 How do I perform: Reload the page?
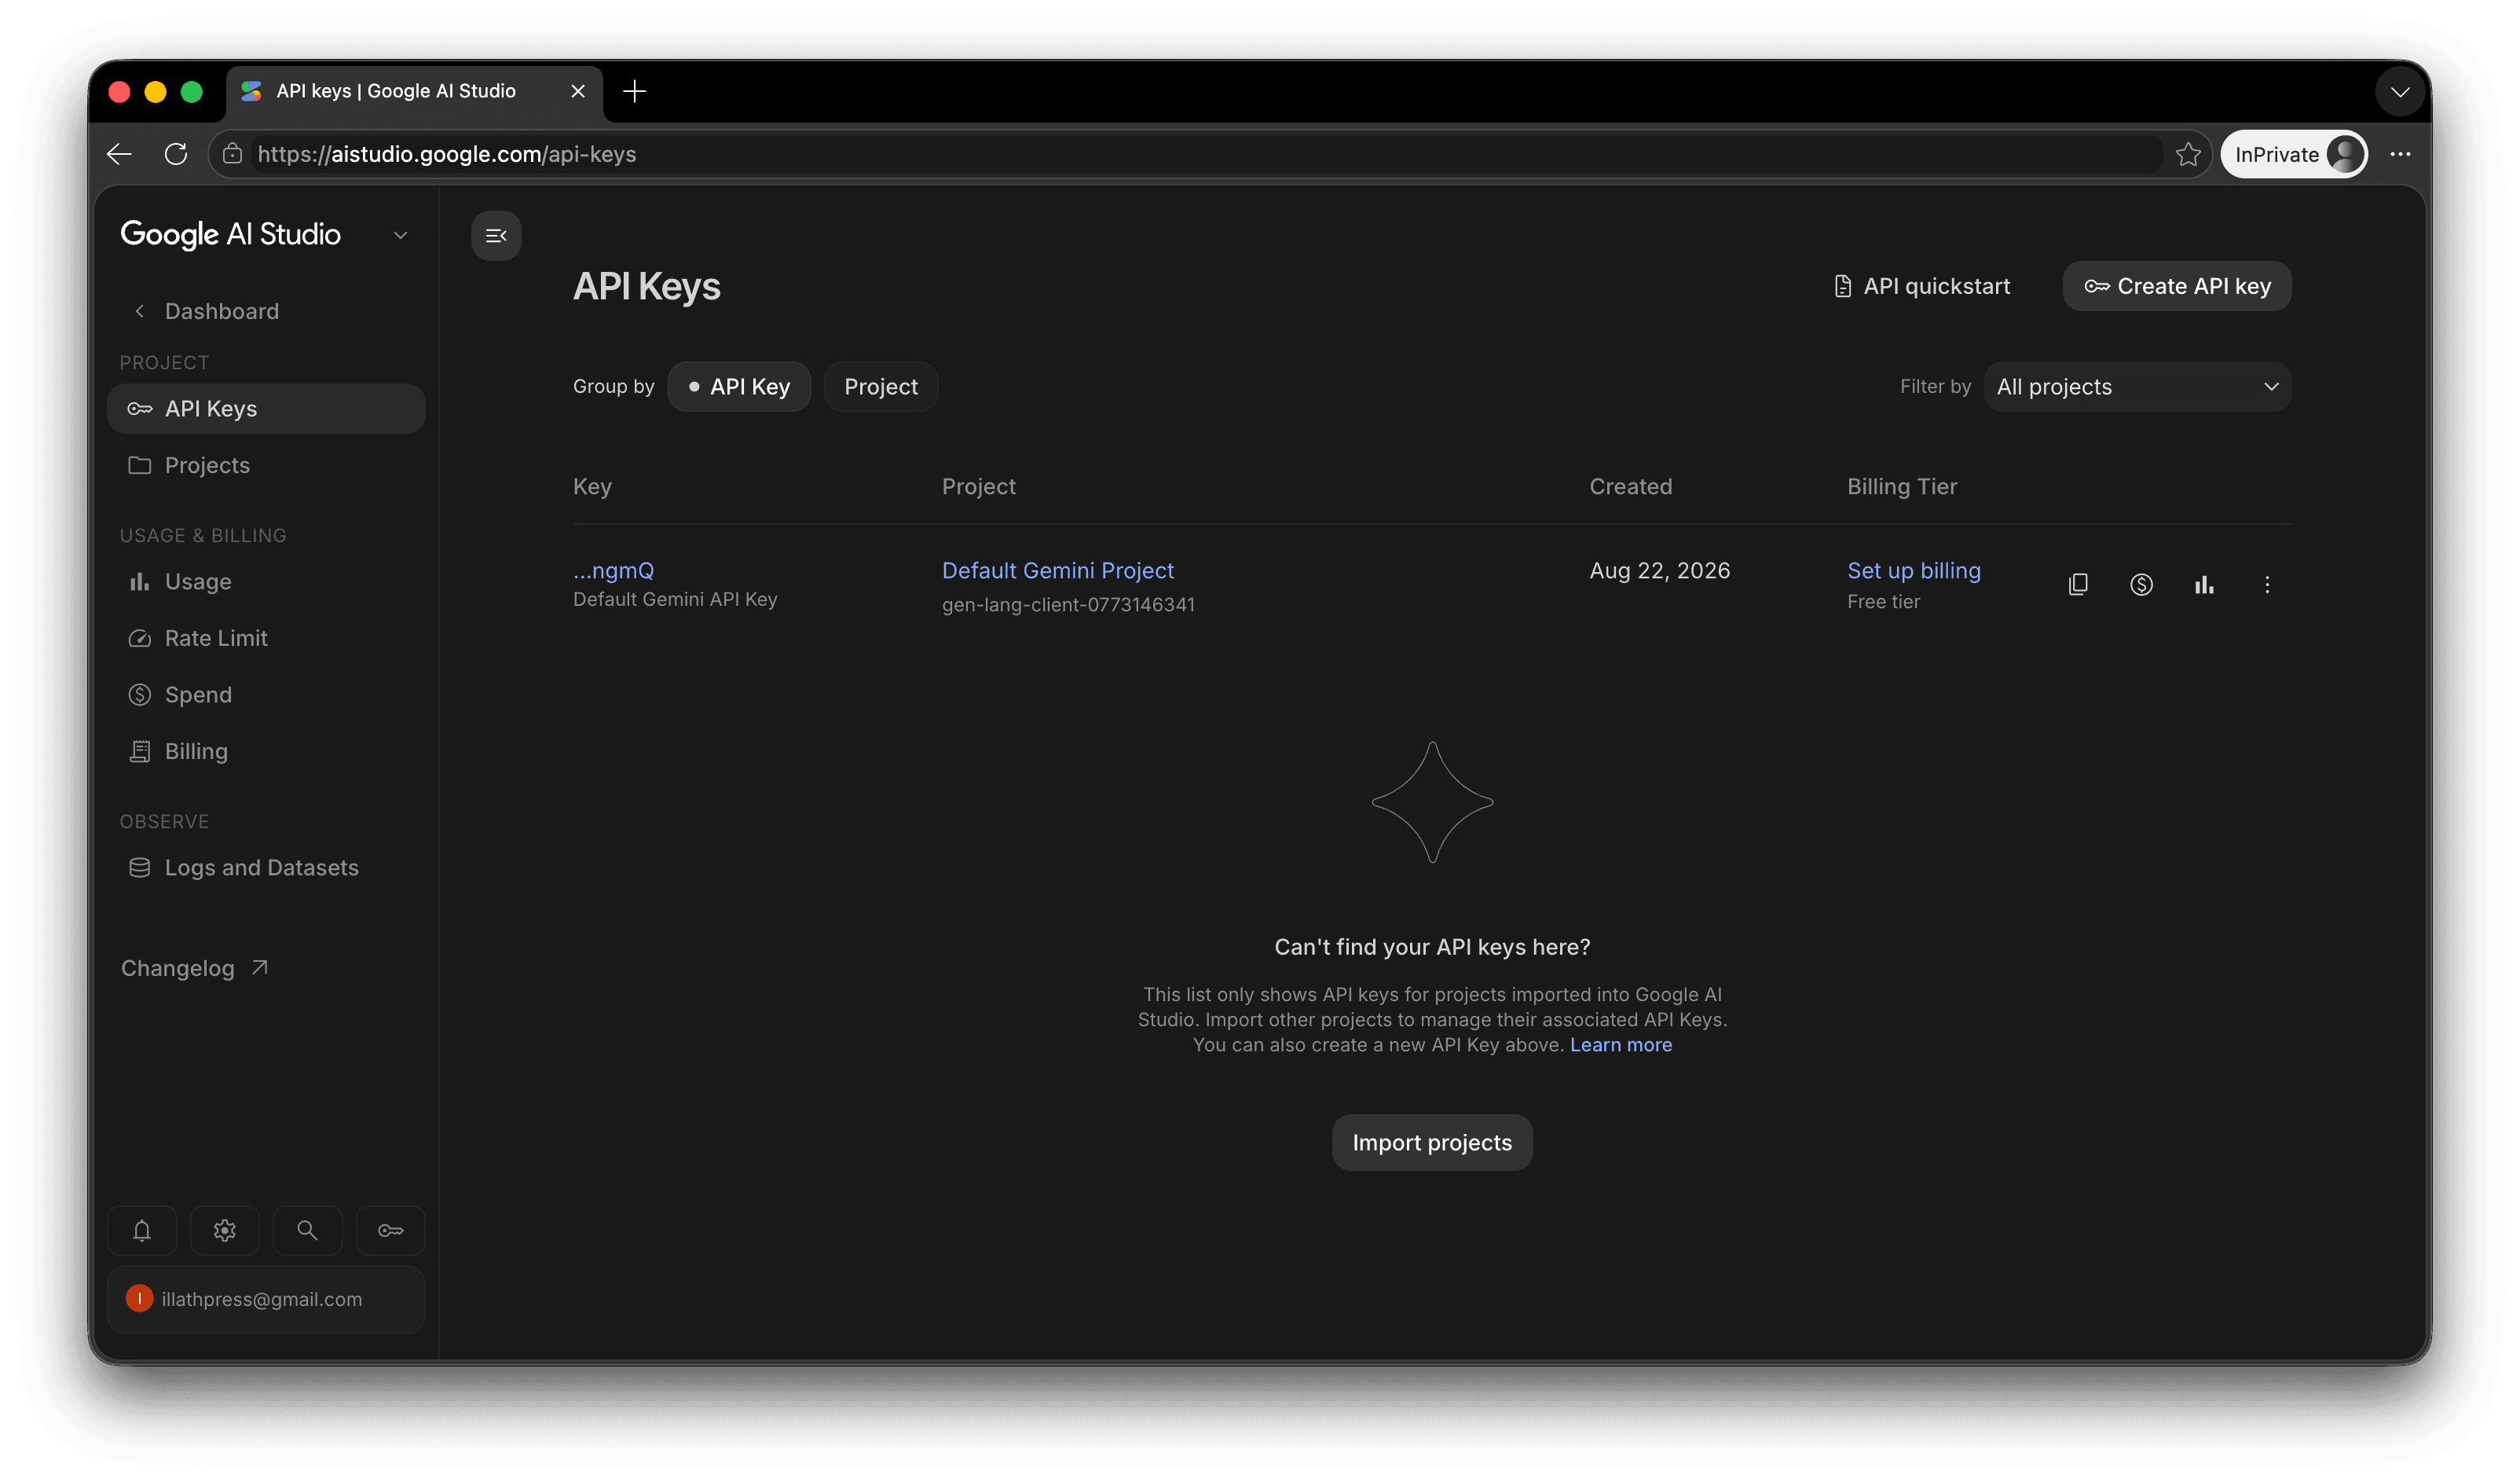[176, 154]
